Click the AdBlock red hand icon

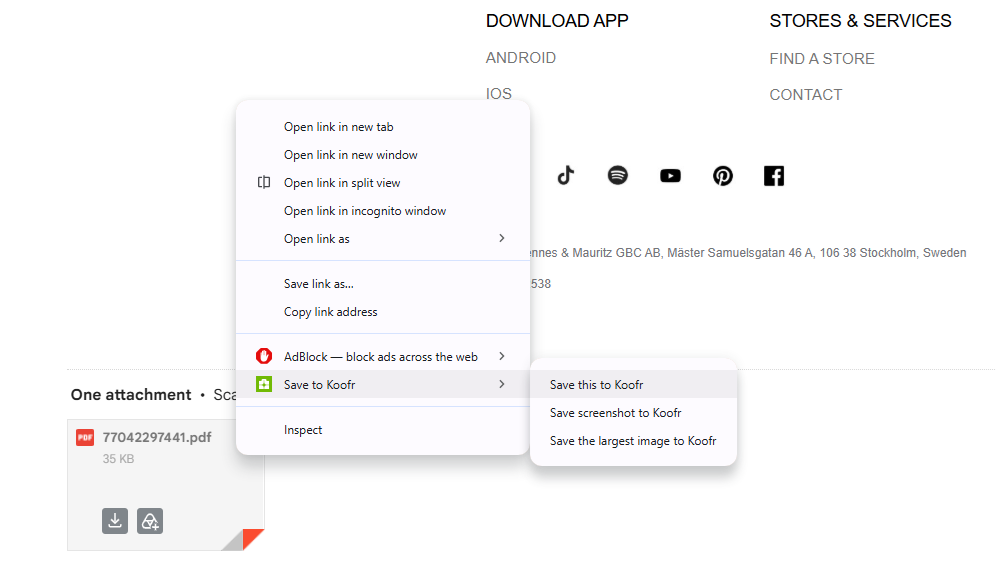[x=264, y=356]
